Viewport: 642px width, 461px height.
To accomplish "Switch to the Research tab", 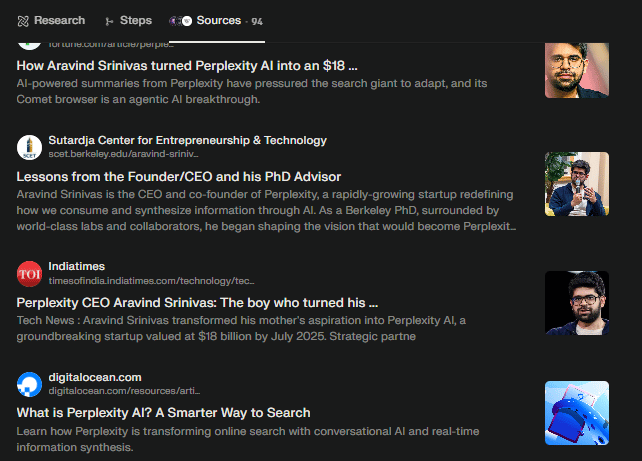I will pyautogui.click(x=59, y=20).
